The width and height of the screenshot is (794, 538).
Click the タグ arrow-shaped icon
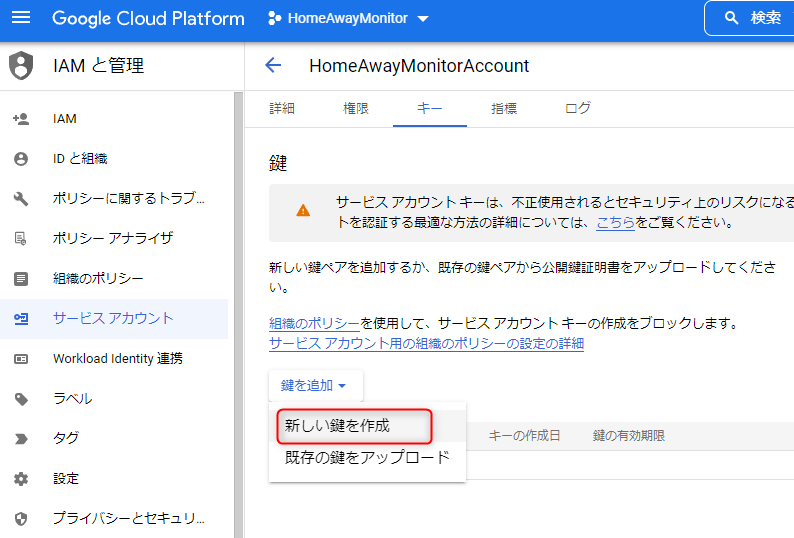point(21,439)
